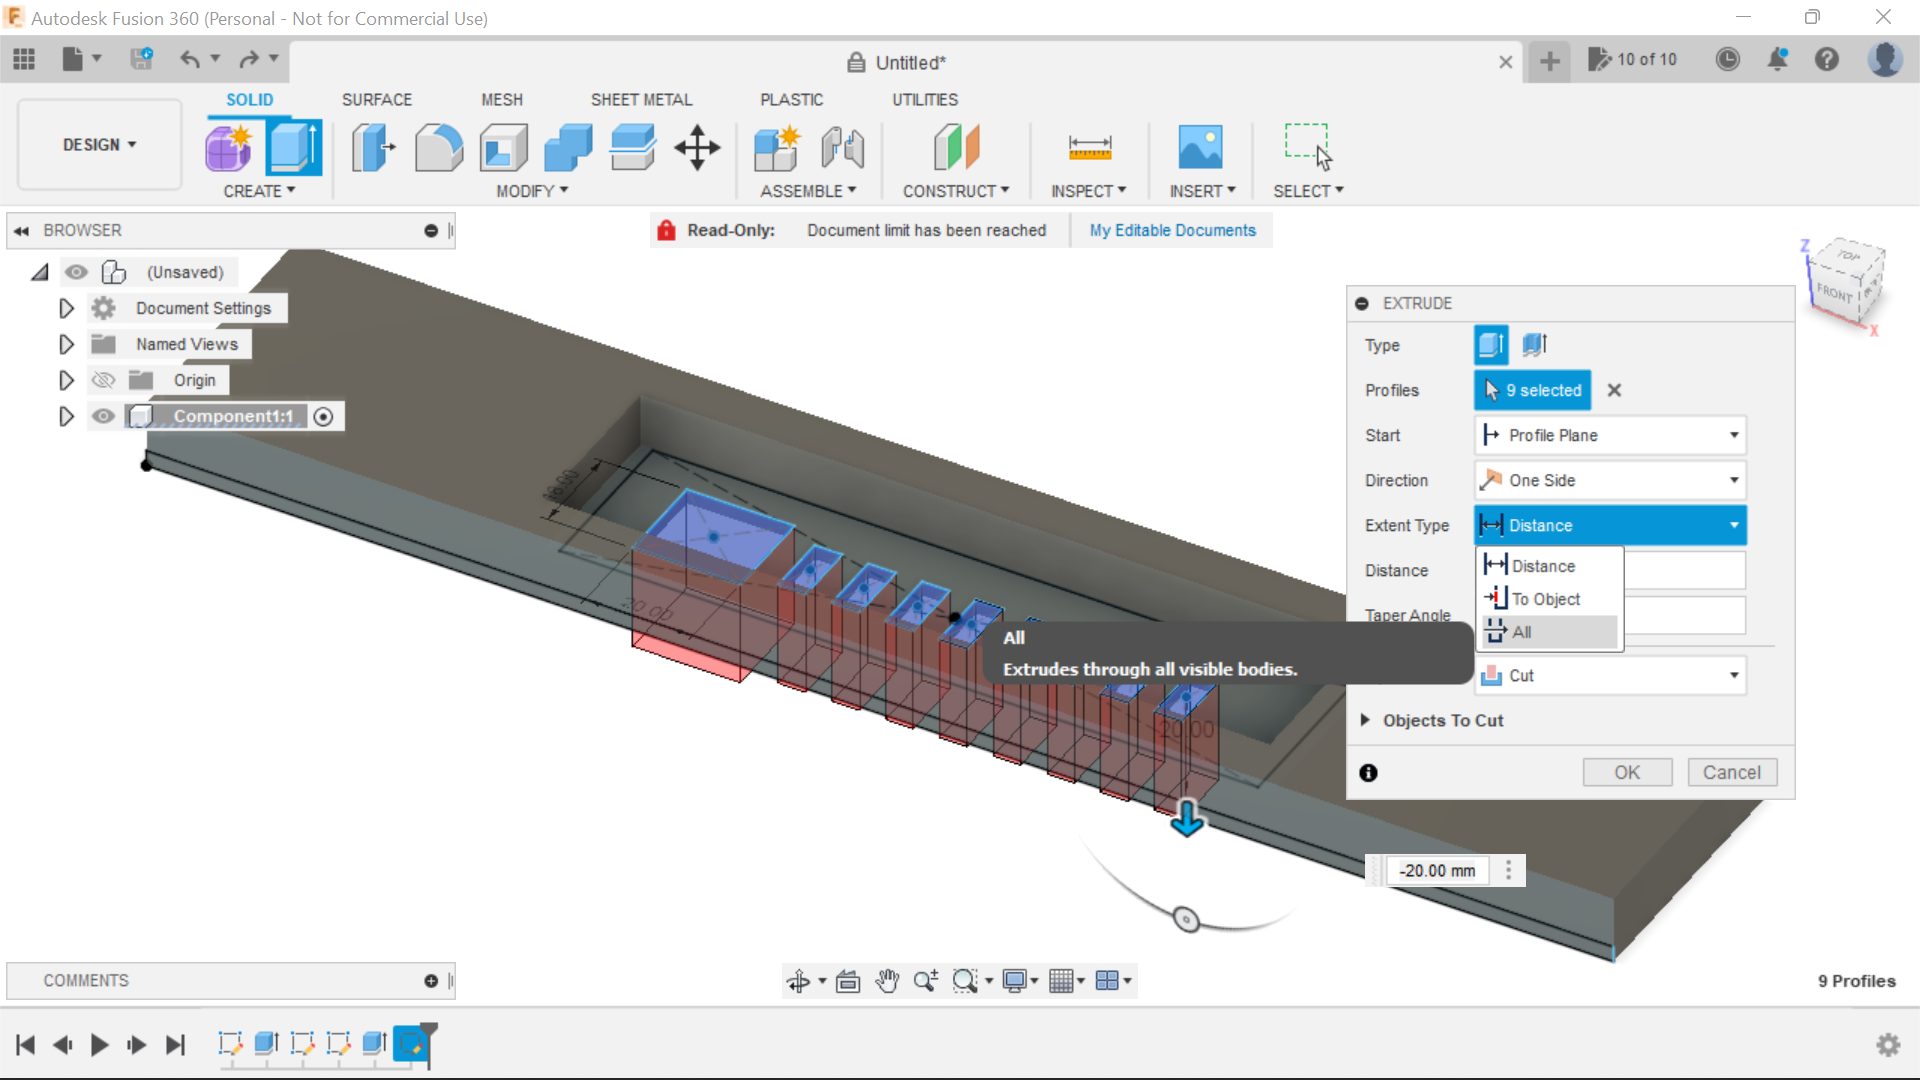The width and height of the screenshot is (1920, 1080).
Task: Click the -20.00 mm distance field
Action: (1437, 870)
